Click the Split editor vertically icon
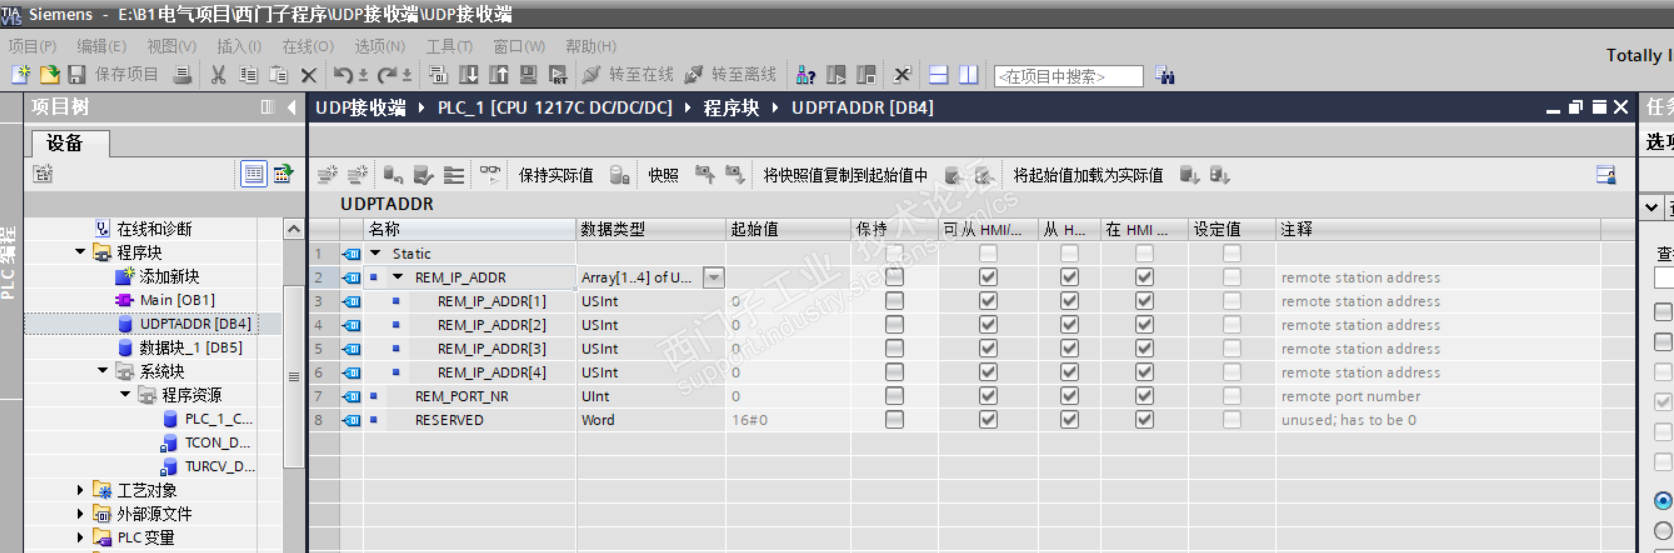1674x553 pixels. (x=968, y=75)
